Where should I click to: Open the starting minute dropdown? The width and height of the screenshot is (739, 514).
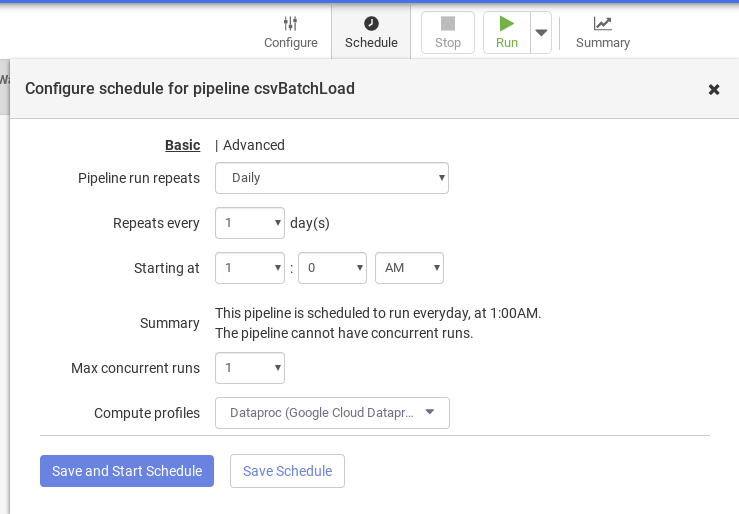pyautogui.click(x=332, y=268)
